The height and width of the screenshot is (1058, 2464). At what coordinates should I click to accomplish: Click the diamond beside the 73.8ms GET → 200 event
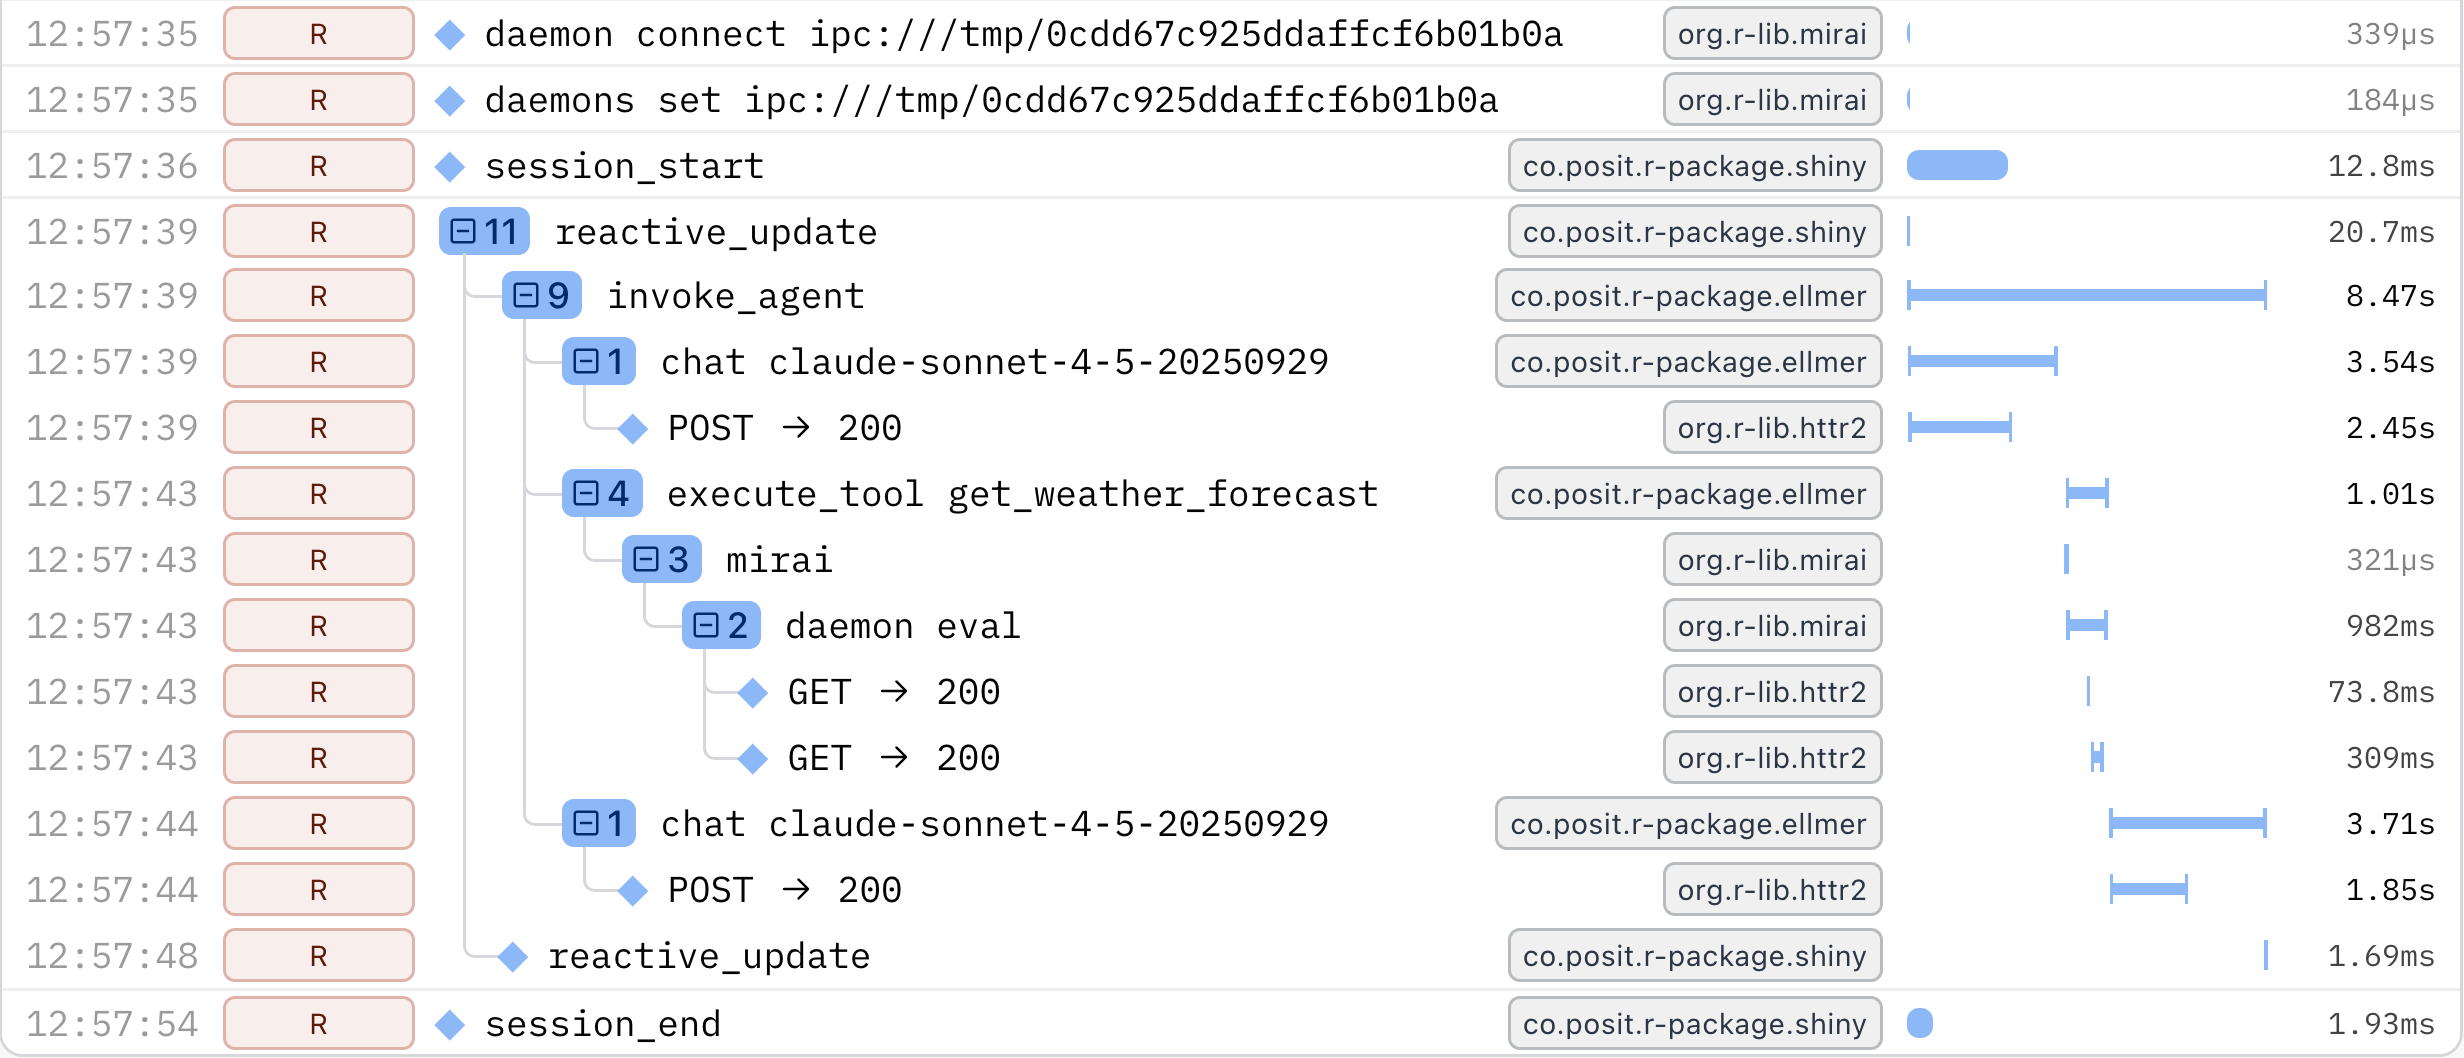(x=751, y=692)
